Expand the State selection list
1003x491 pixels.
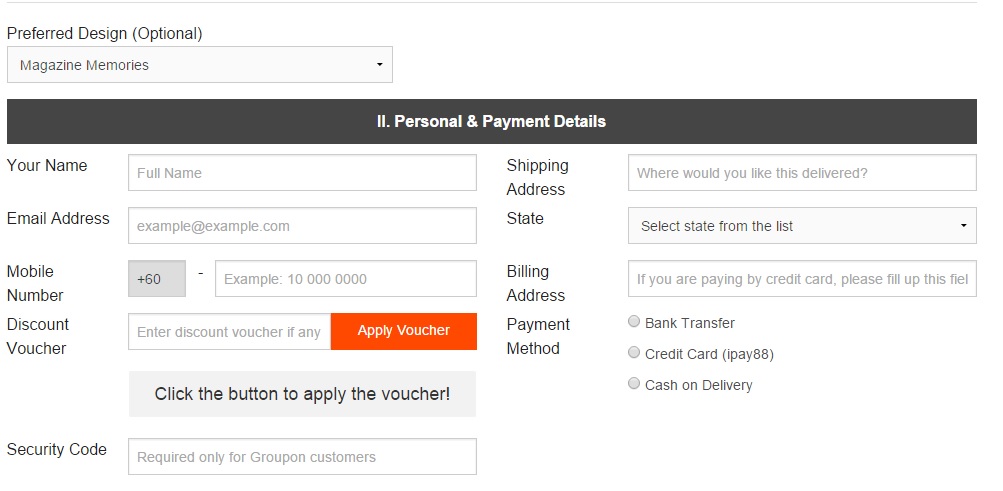(x=802, y=226)
